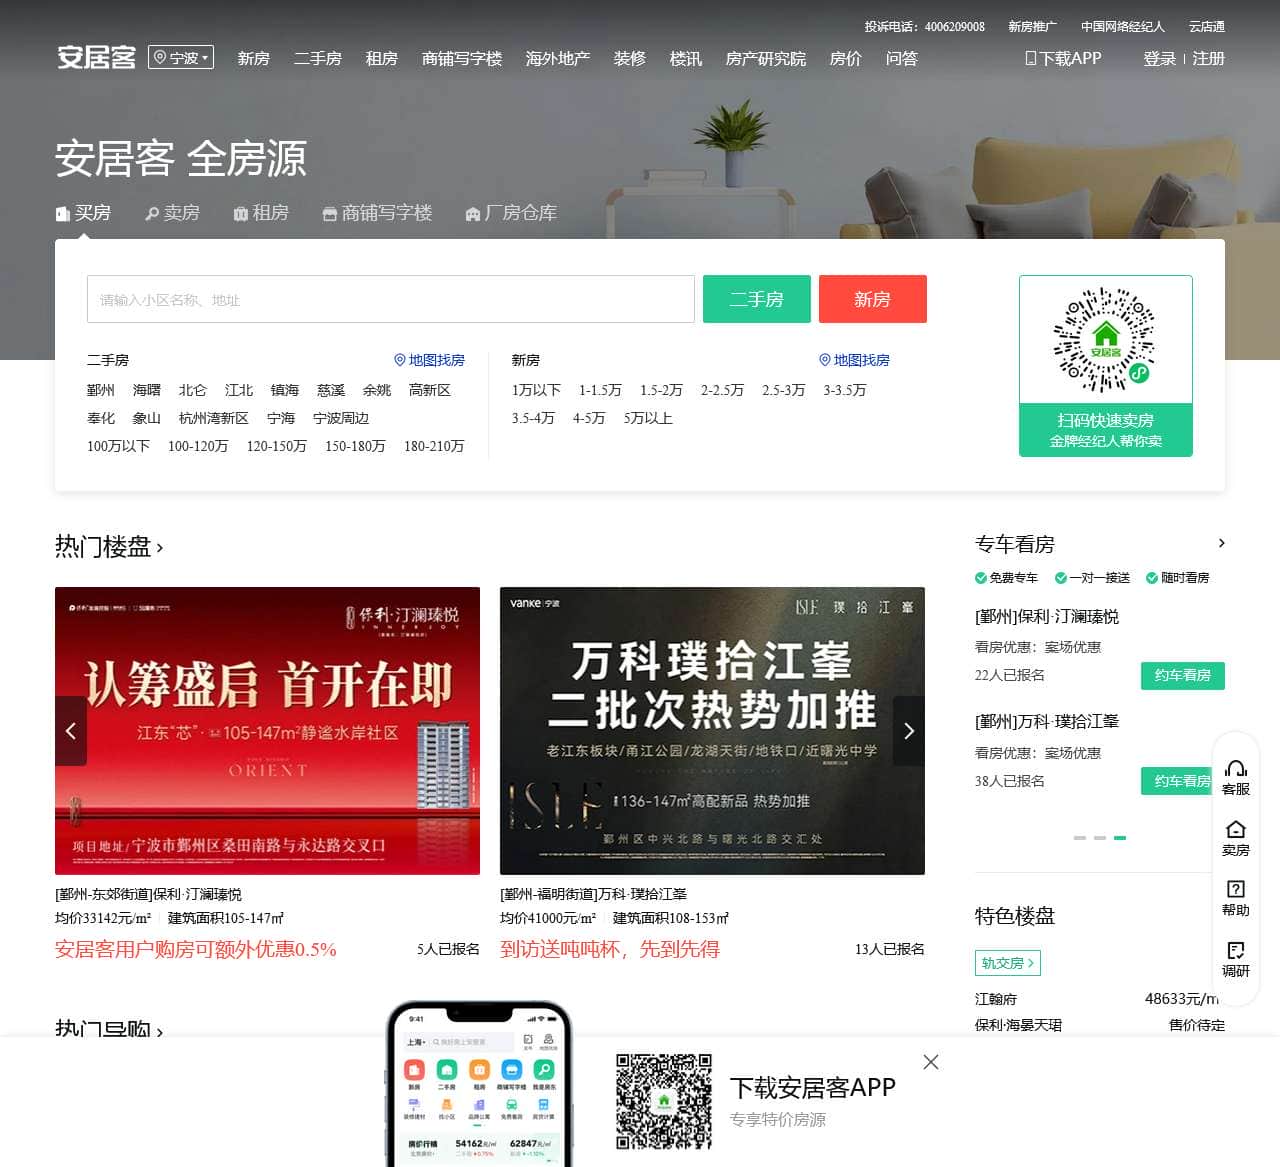Click the phone mockup in download banner
The width and height of the screenshot is (1280, 1167).
point(479,1084)
